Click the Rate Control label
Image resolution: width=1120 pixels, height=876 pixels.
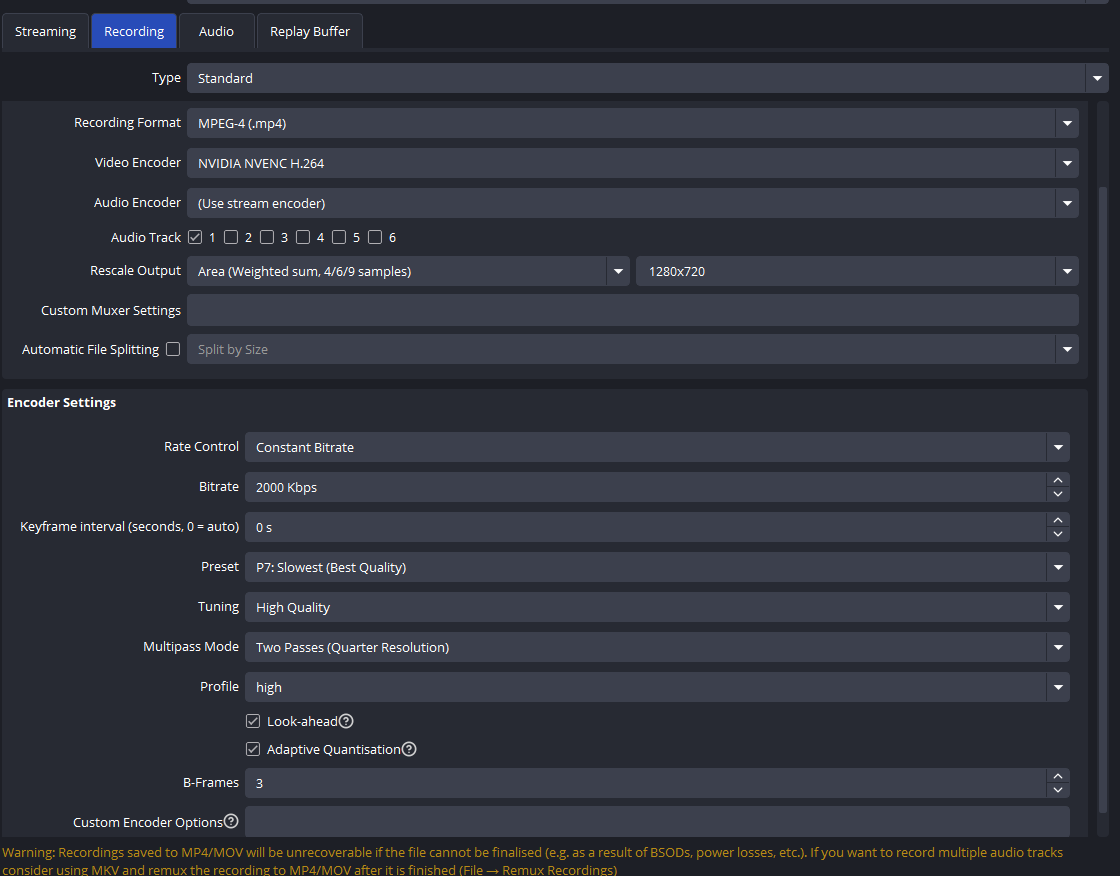point(201,447)
